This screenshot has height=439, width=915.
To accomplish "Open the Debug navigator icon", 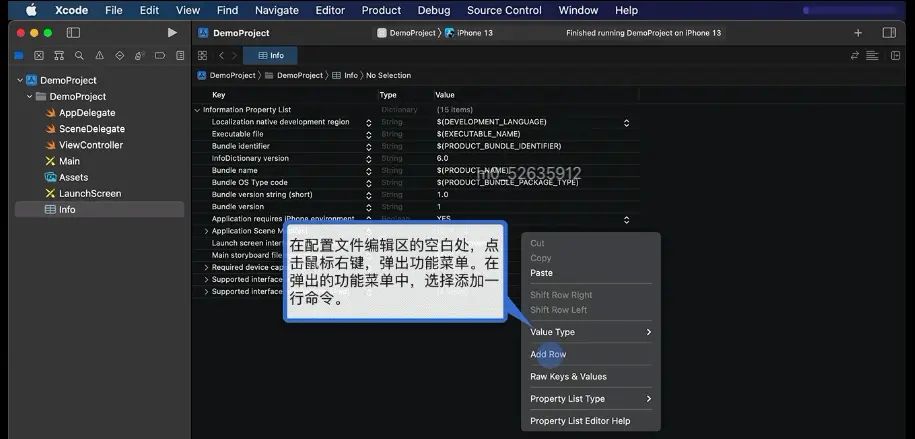I will pos(139,55).
